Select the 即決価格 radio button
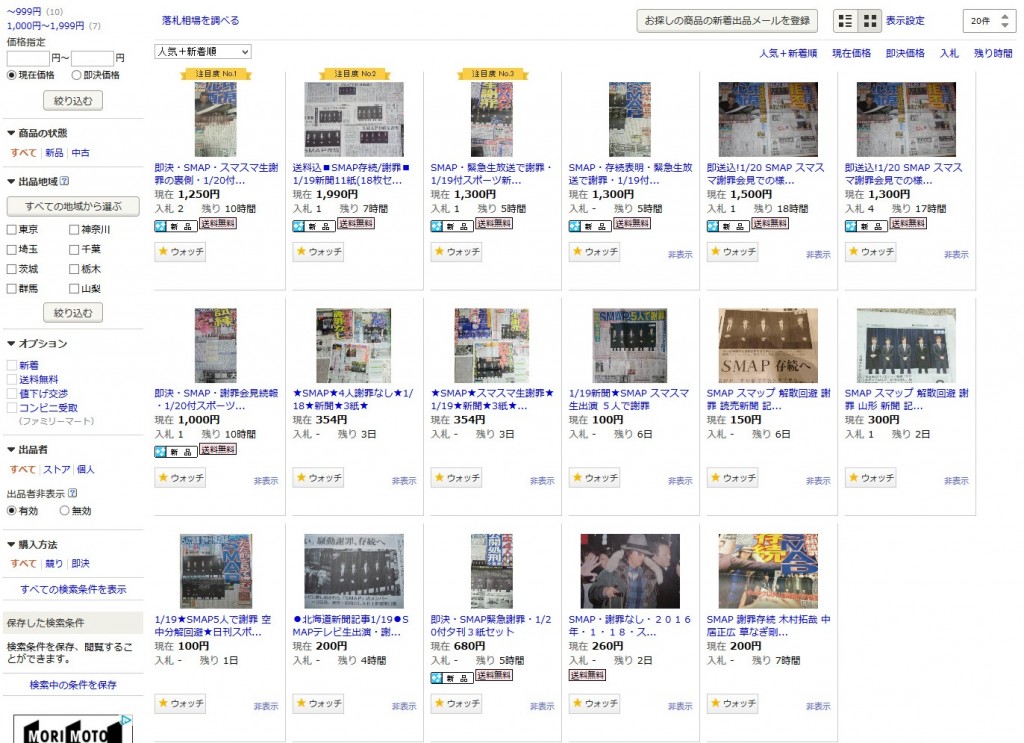The height and width of the screenshot is (743, 1024). point(76,75)
